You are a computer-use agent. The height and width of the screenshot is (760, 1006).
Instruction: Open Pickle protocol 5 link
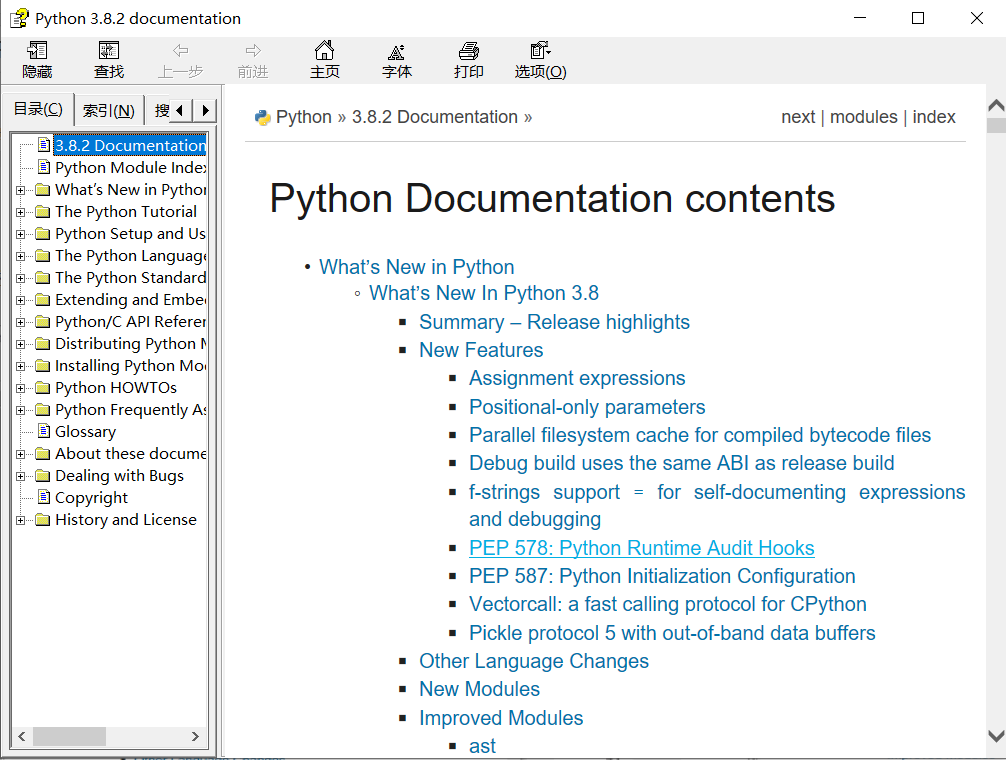[672, 633]
